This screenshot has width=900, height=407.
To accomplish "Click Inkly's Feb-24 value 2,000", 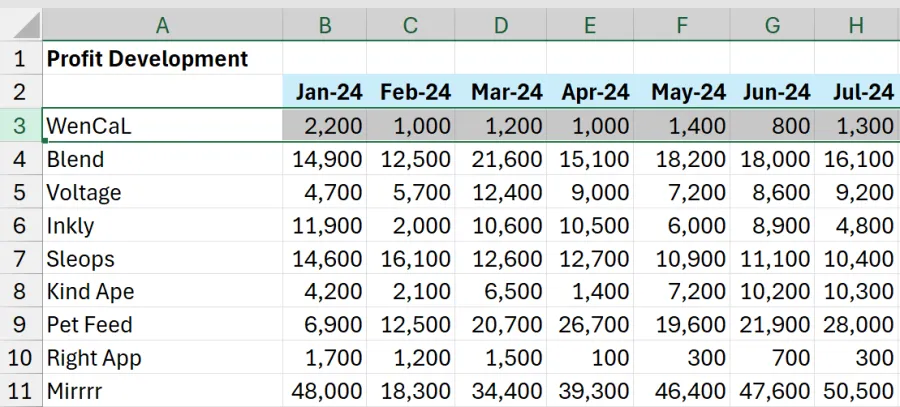I will pyautogui.click(x=410, y=225).
